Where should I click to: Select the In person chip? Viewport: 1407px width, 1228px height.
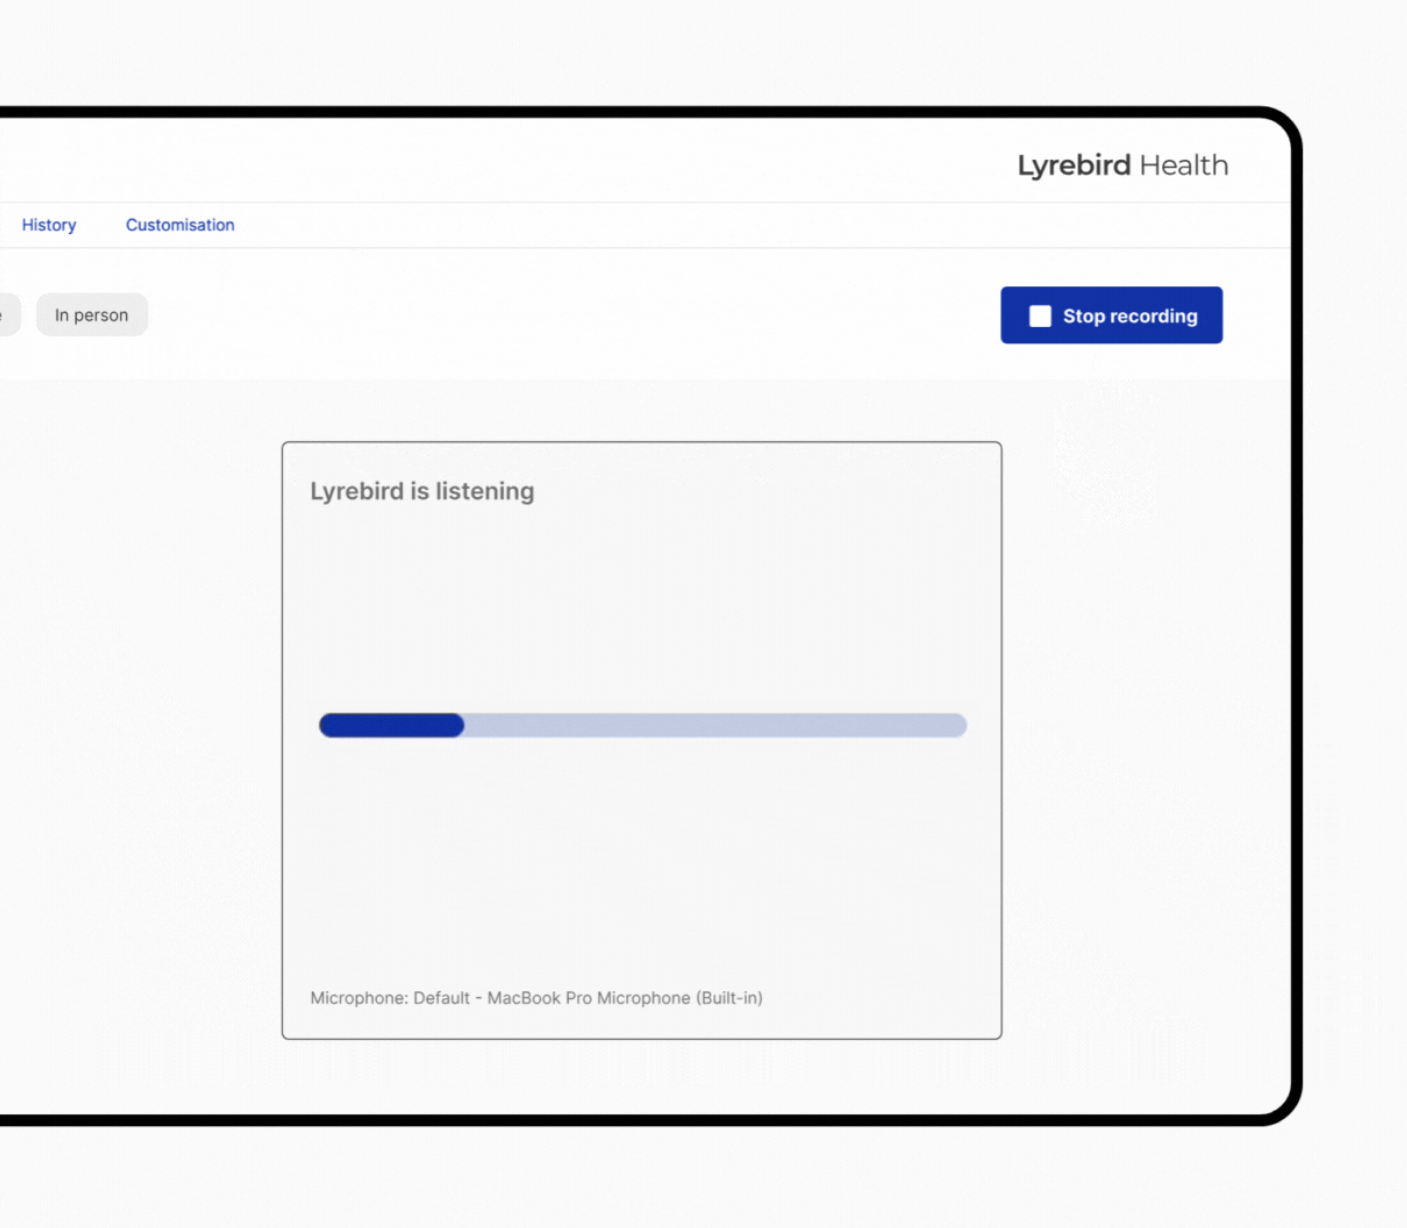click(x=92, y=315)
